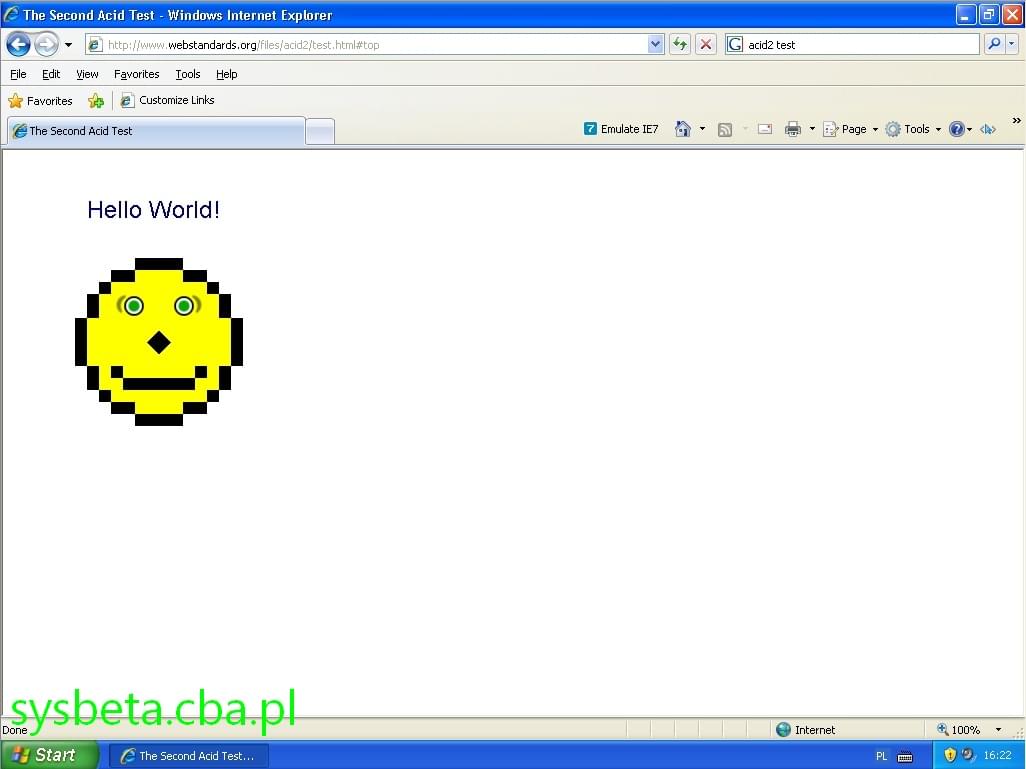The height and width of the screenshot is (769, 1026).
Task: Click the Add to Favorites bar icon
Action: (x=96, y=101)
